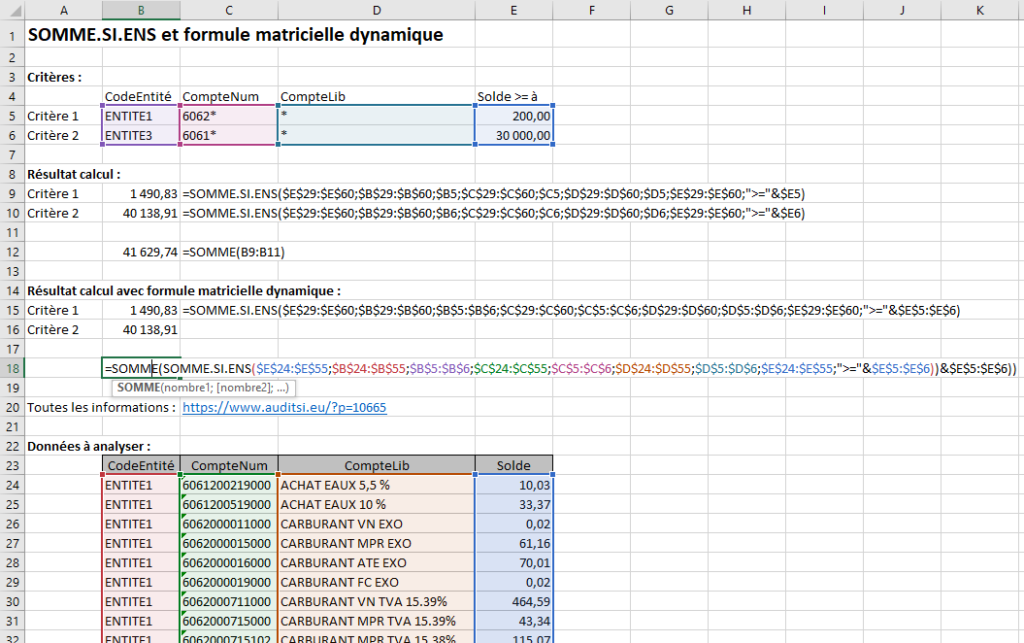The height and width of the screenshot is (643, 1024).
Task: Select column K header
Action: 979,9
